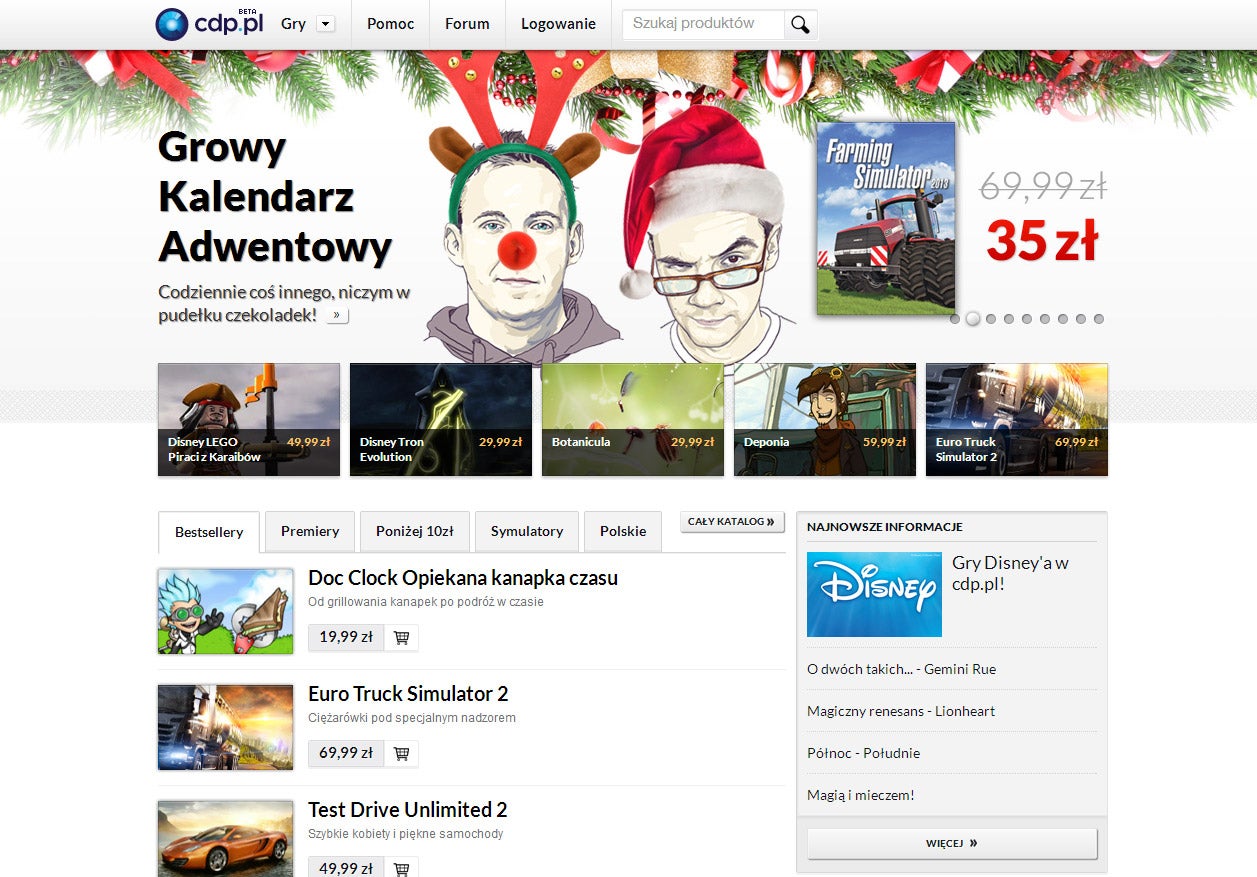Viewport: 1257px width, 877px height.
Task: Click the blue Disney news image
Action: [x=874, y=594]
